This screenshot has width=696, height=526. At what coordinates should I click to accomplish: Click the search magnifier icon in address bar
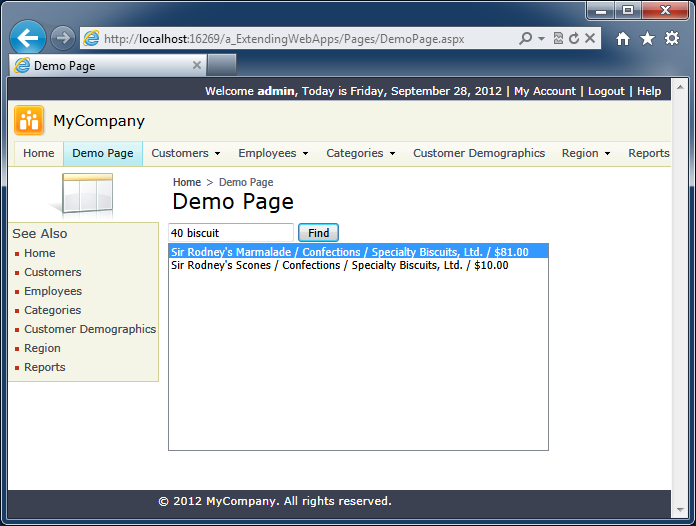pyautogui.click(x=526, y=39)
